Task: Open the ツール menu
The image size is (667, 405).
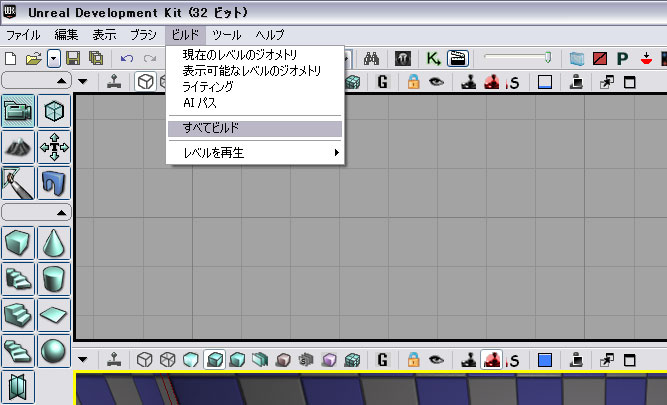Action: coord(227,35)
